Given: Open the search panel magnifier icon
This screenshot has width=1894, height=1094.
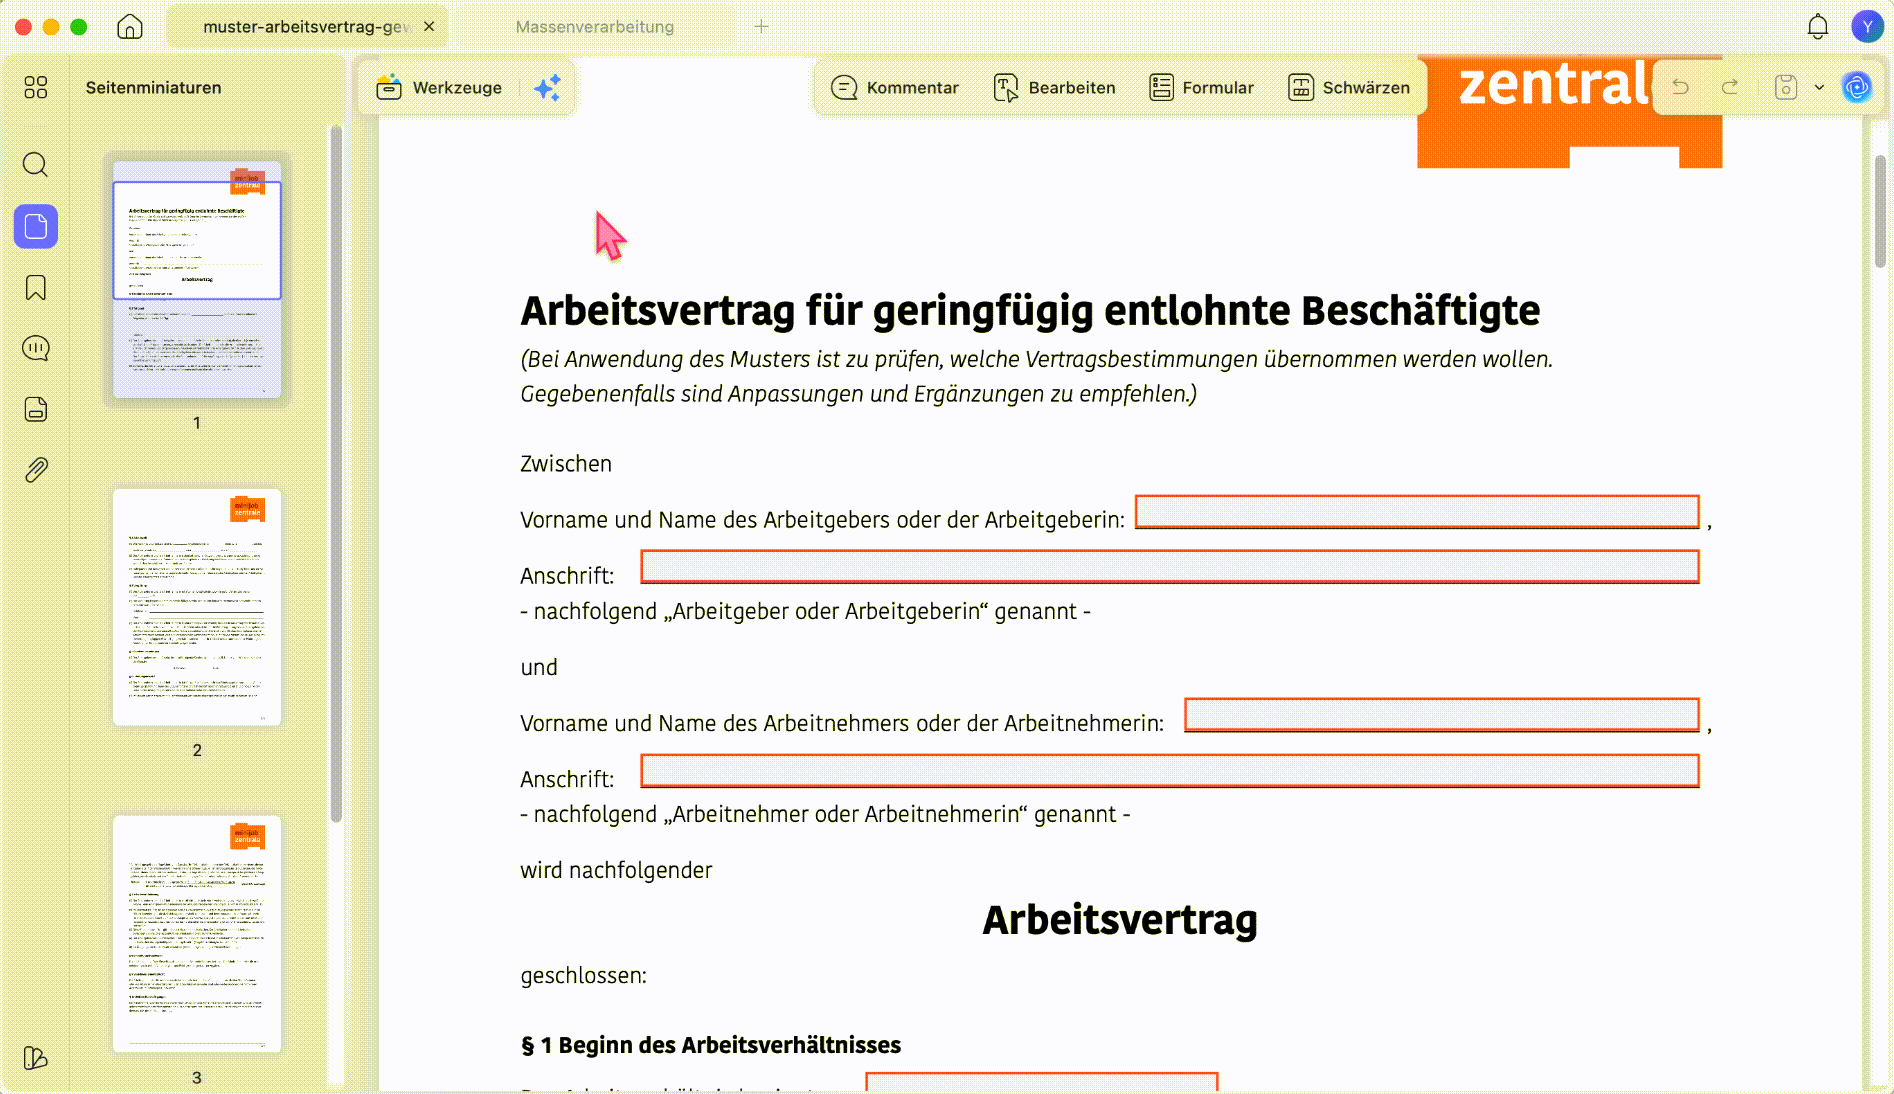Looking at the screenshot, I should (x=36, y=165).
